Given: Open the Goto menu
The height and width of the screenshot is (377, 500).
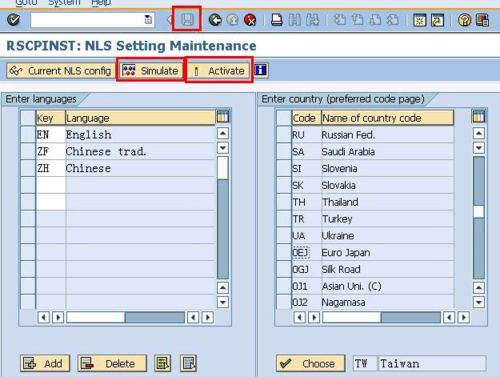Looking at the screenshot, I should click(26, 3).
